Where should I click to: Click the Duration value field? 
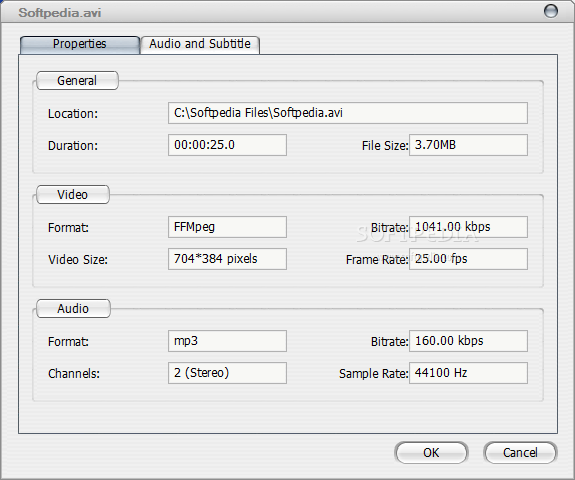click(x=227, y=145)
